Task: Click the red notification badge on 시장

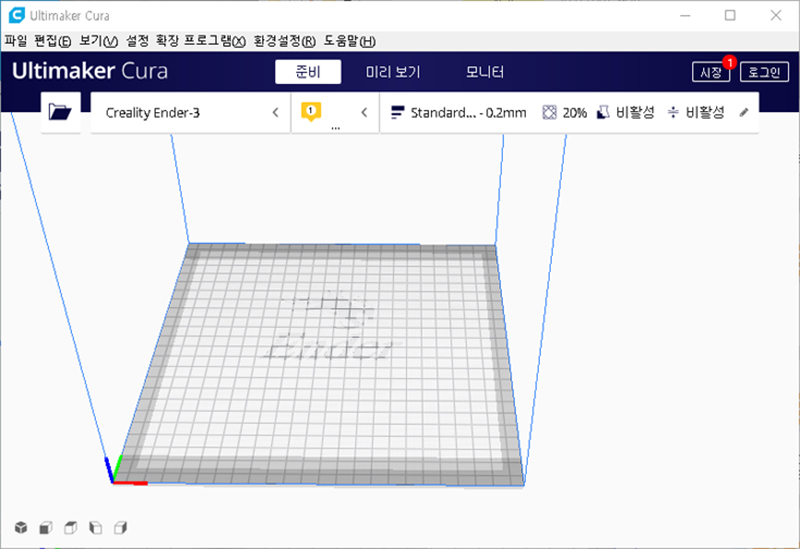Action: (x=730, y=62)
